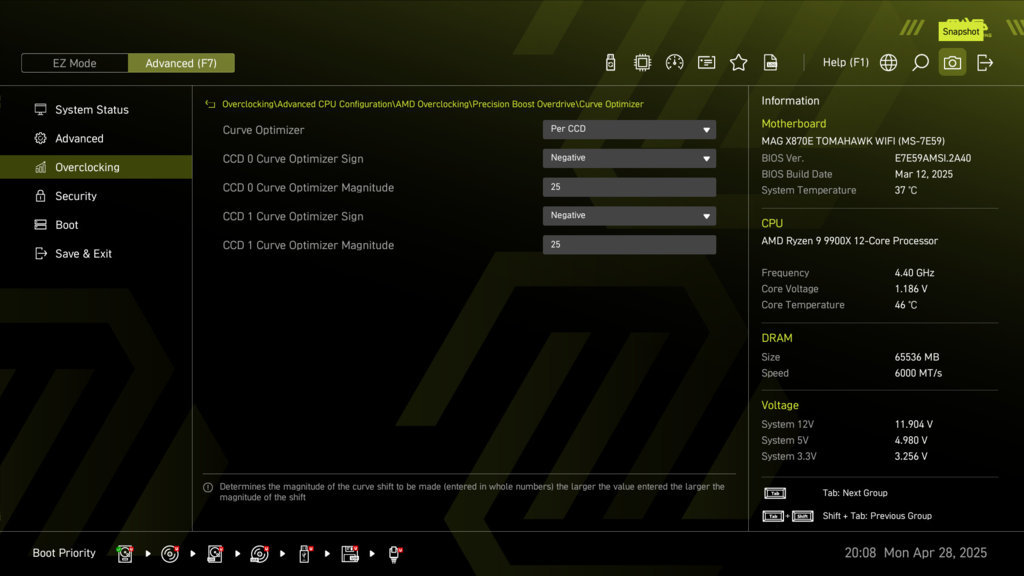Image resolution: width=1024 pixels, height=576 pixels.
Task: Select fourth boot priority USB CD/DVD icon
Action: [x=259, y=554]
